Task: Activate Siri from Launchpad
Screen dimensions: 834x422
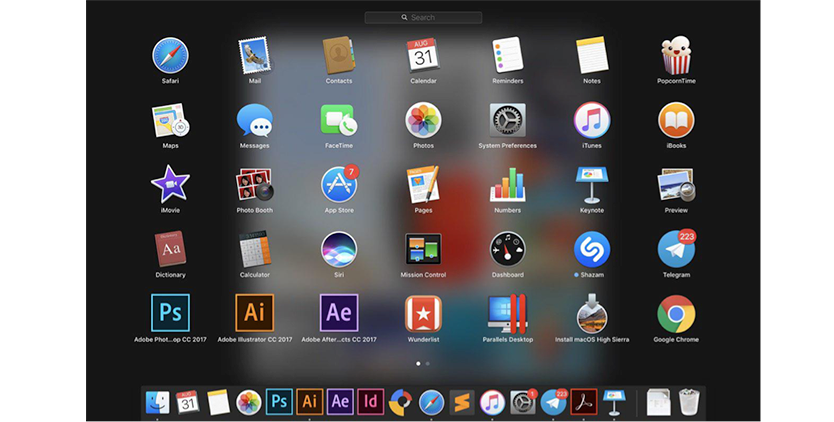Action: [339, 249]
